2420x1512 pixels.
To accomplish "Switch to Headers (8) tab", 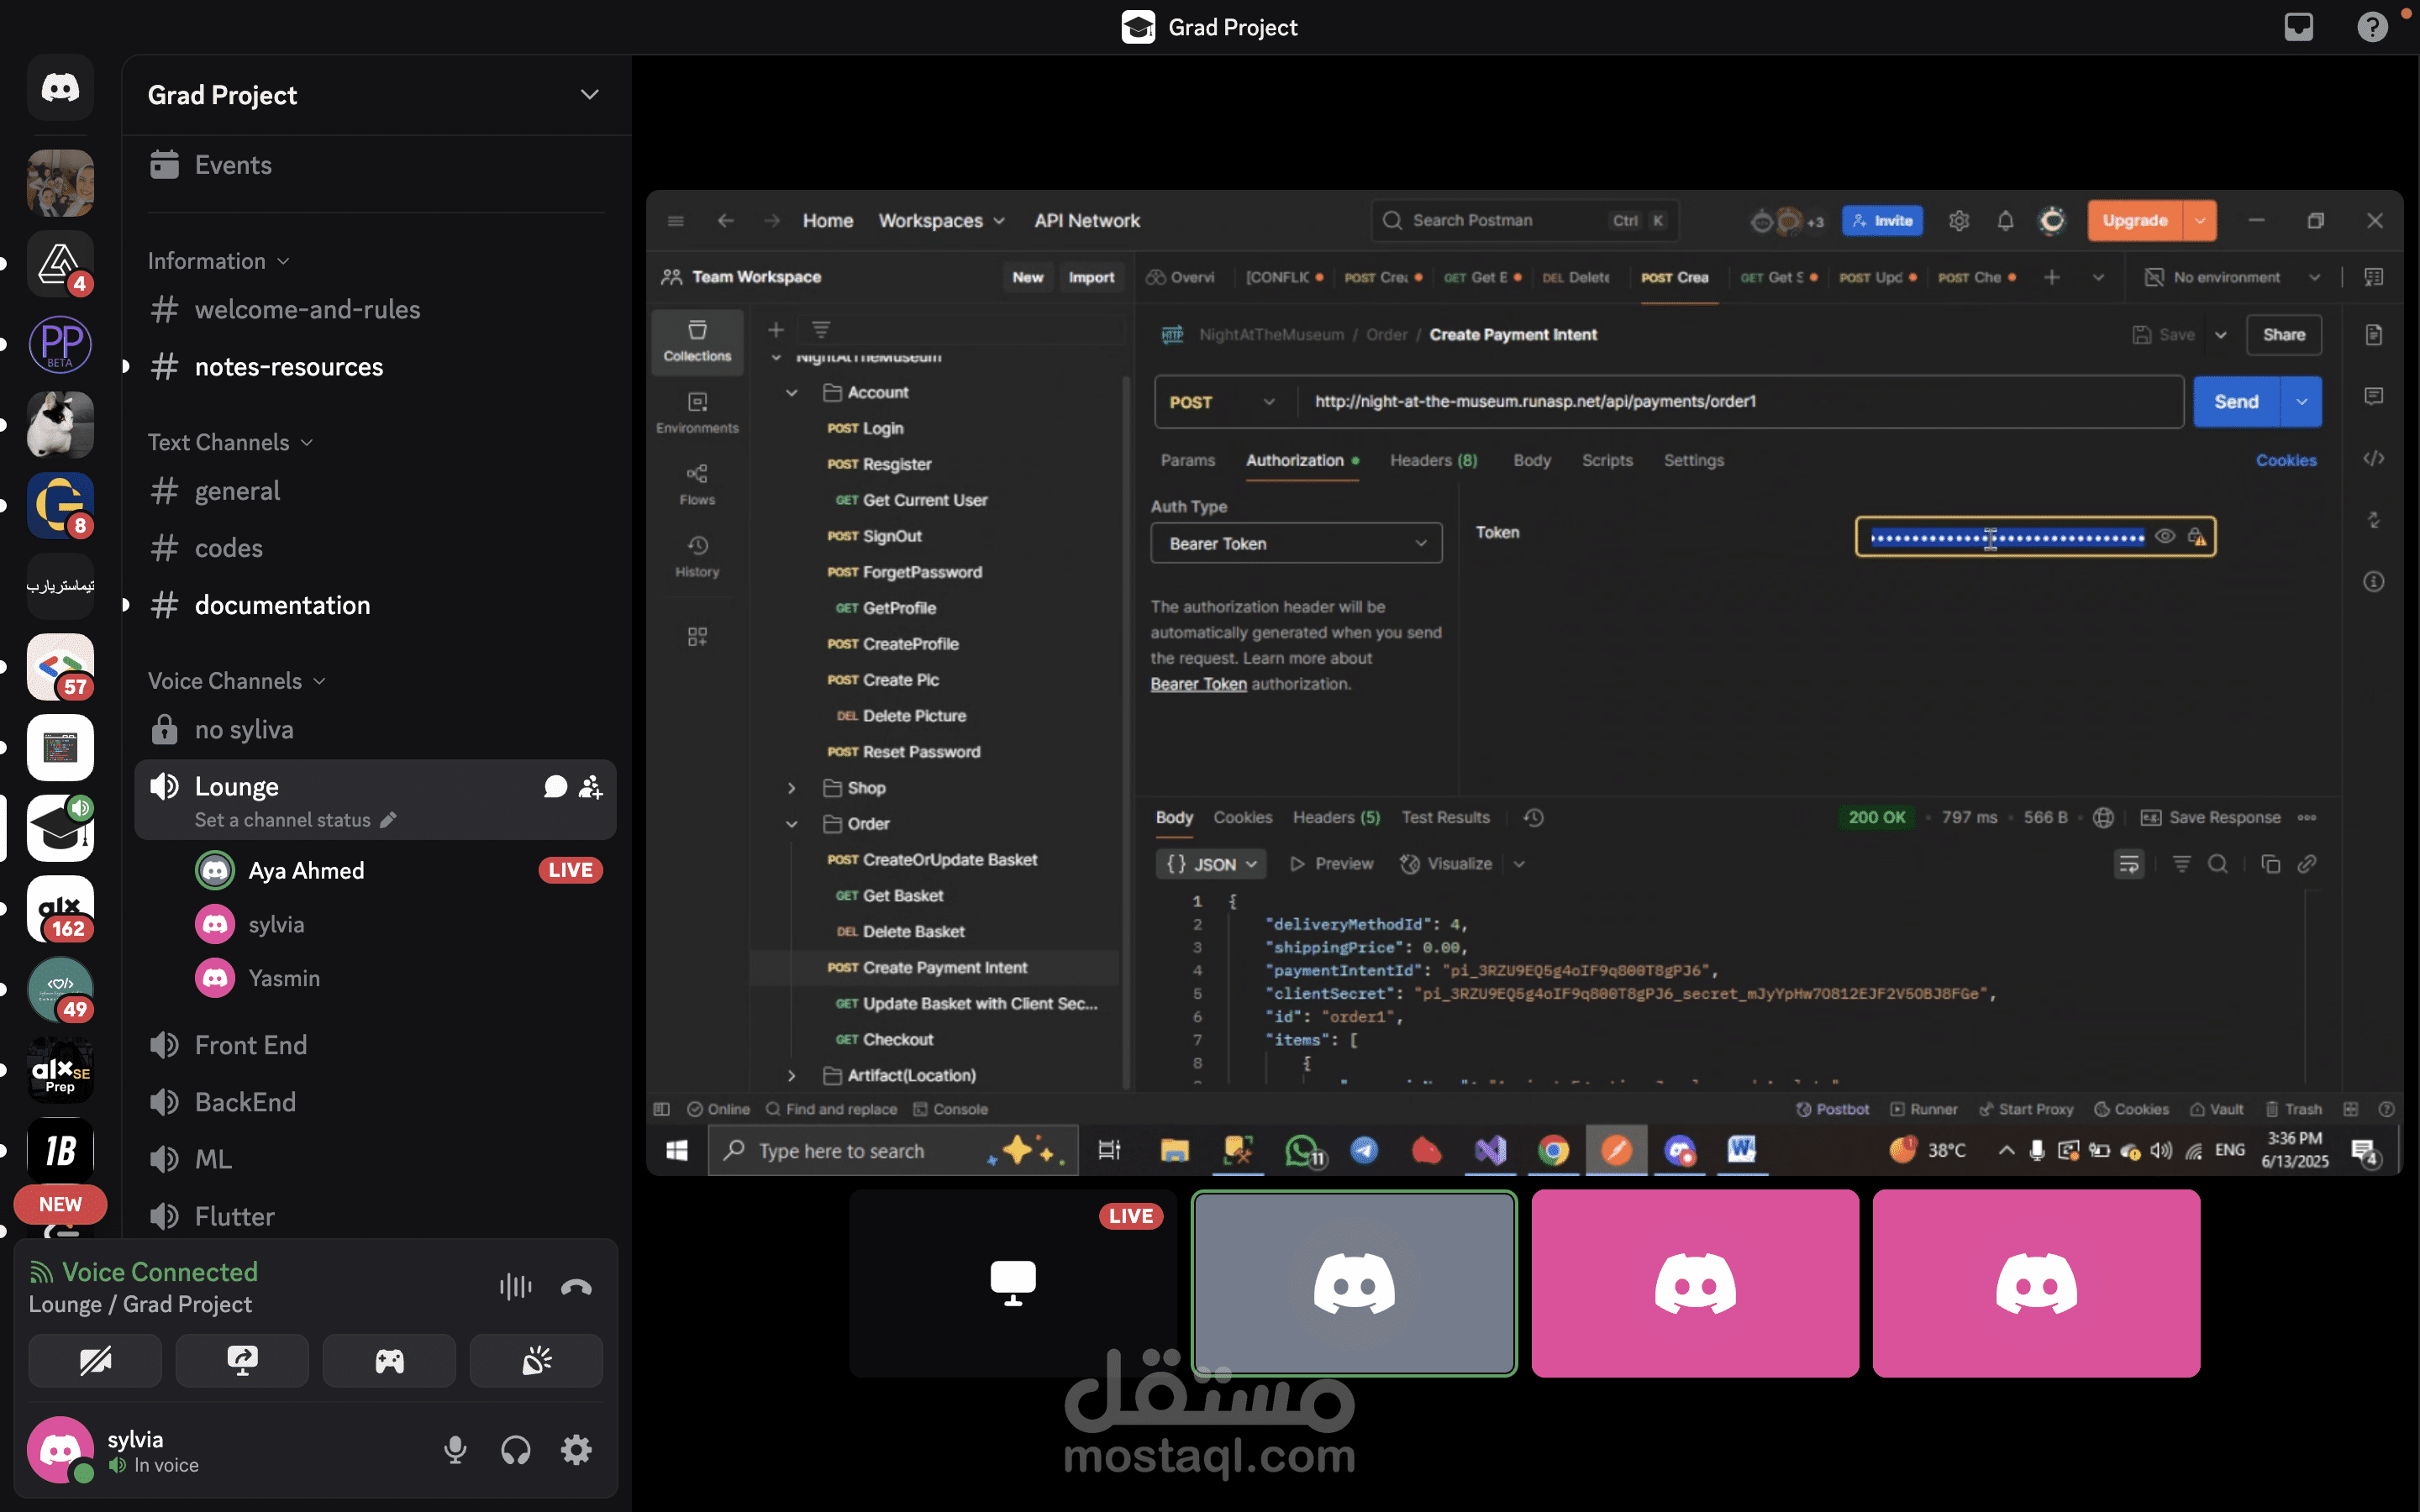I will pos(1433,460).
